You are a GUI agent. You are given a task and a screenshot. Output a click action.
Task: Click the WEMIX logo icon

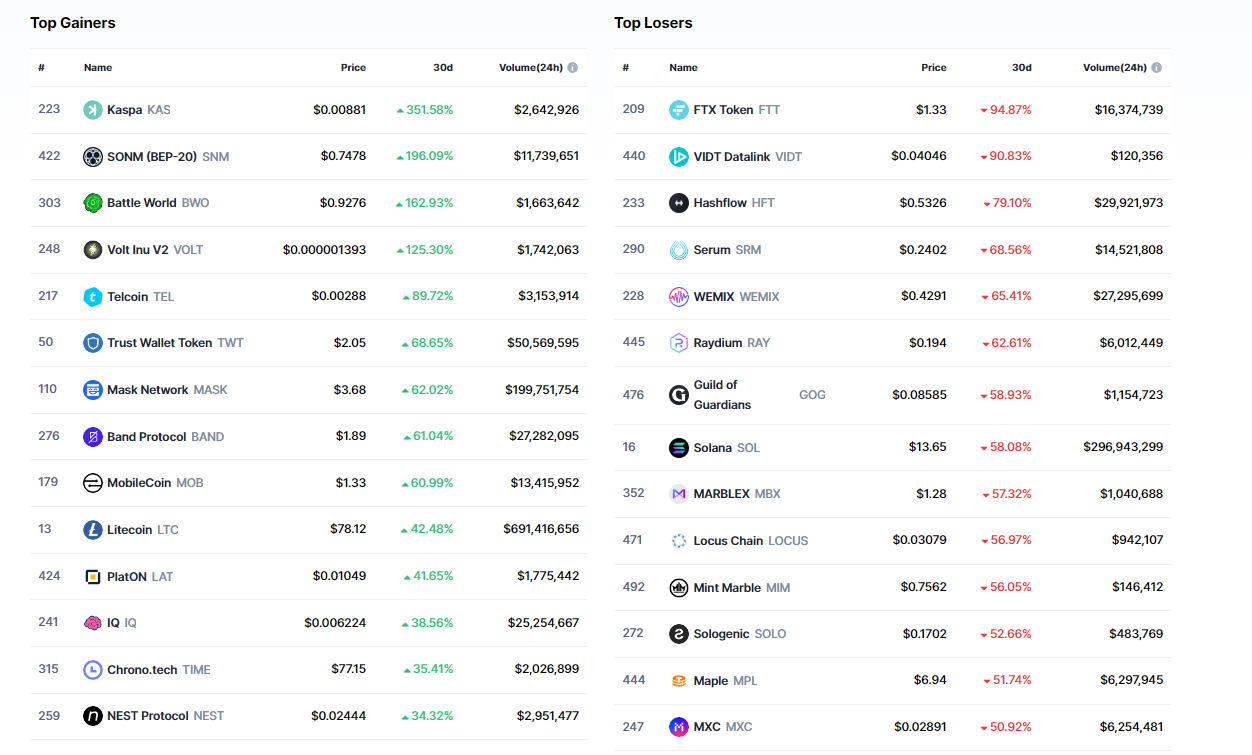(678, 297)
